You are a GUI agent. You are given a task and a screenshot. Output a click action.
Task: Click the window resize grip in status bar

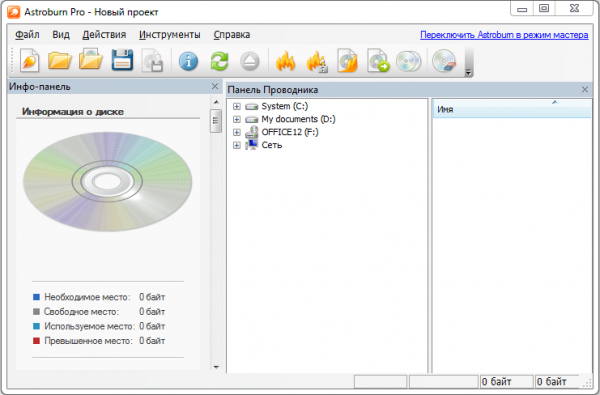pos(587,383)
